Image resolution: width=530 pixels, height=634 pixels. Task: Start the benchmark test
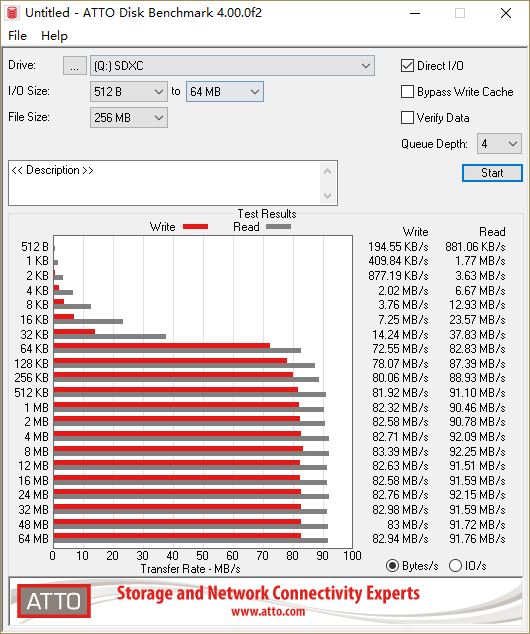pos(492,173)
